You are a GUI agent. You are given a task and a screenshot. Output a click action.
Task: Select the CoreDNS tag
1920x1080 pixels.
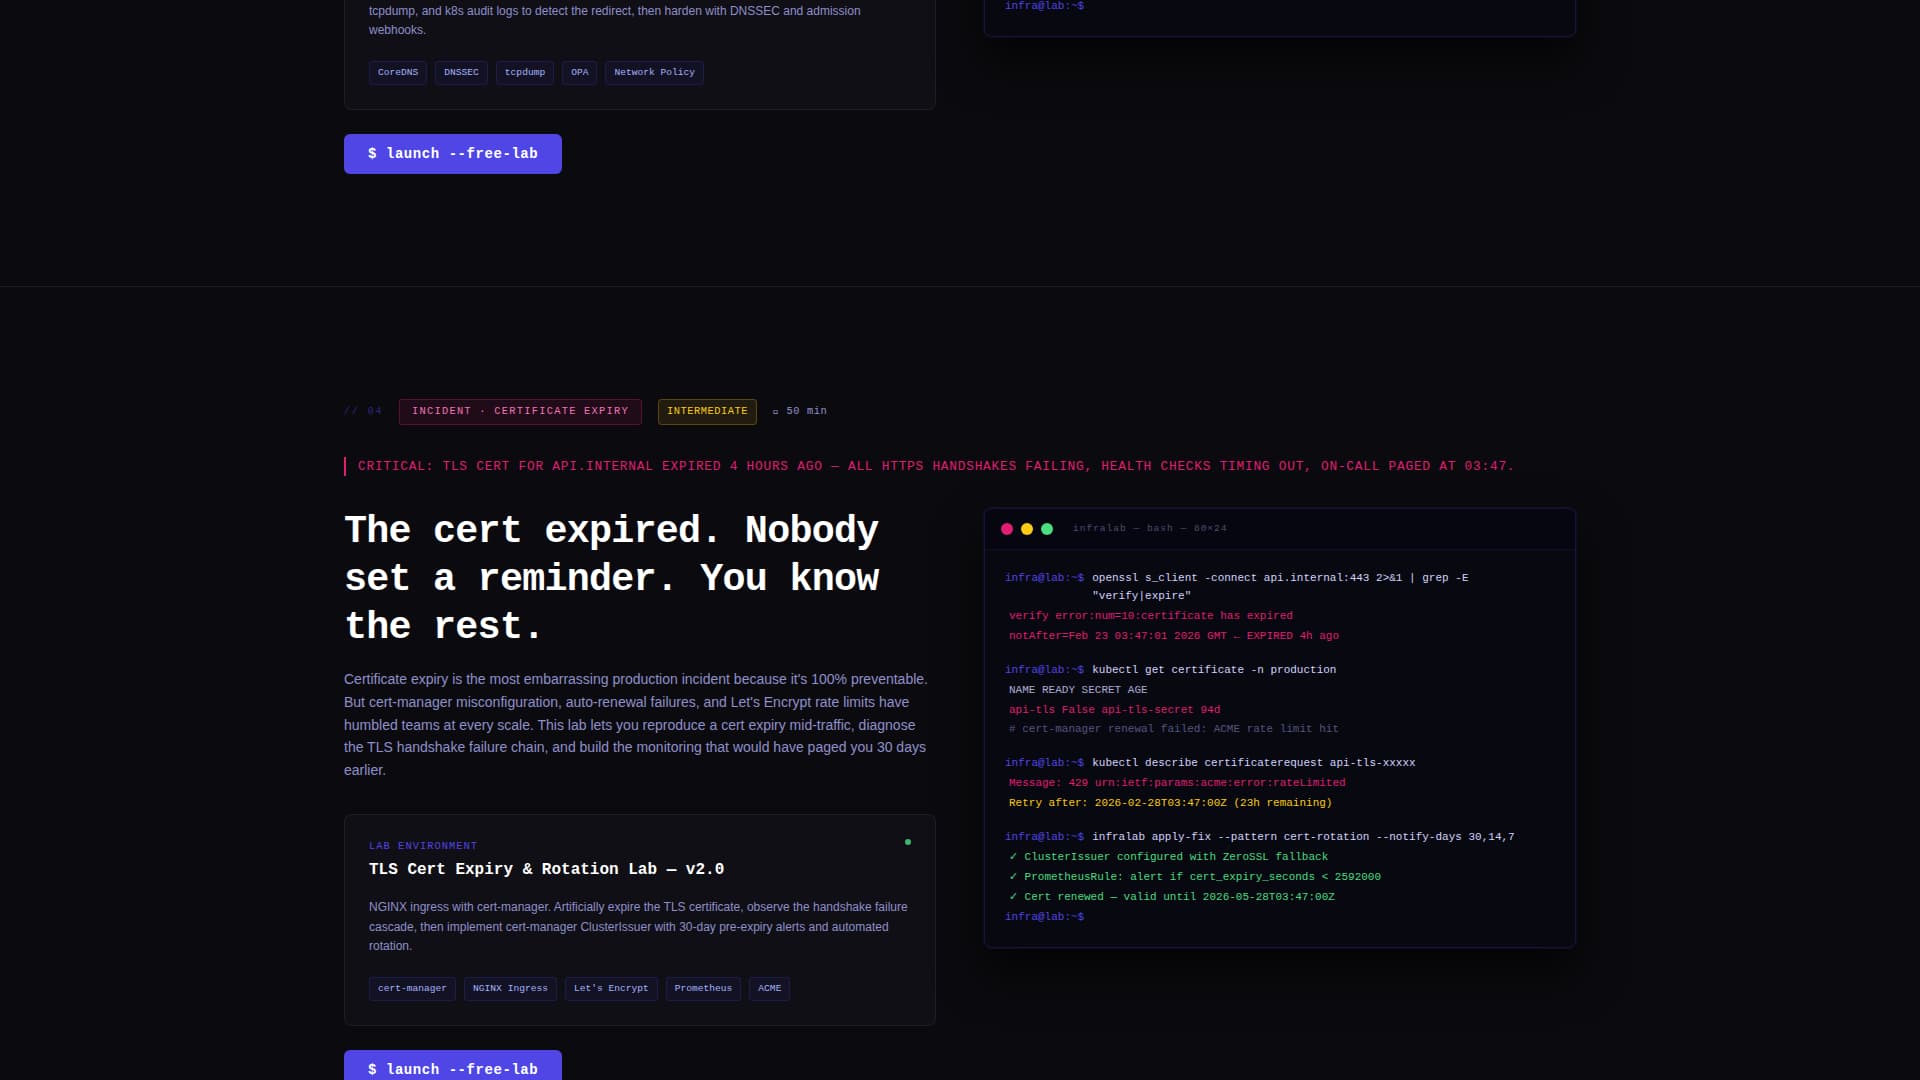398,73
